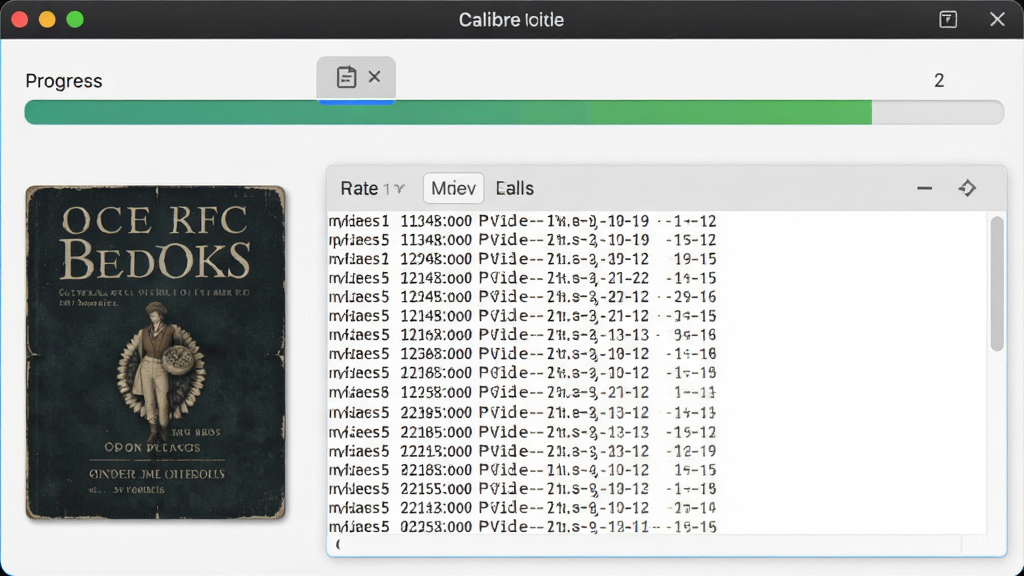Select the Mdev tab
Screen dimensions: 1024x576
(x=453, y=188)
